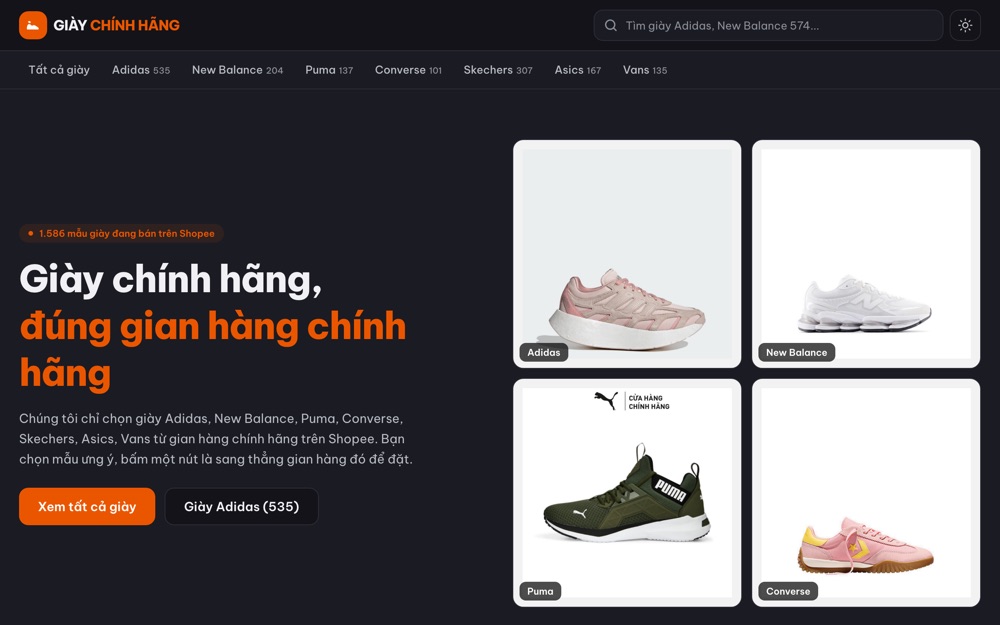Focus the shoe search input field

point(768,26)
